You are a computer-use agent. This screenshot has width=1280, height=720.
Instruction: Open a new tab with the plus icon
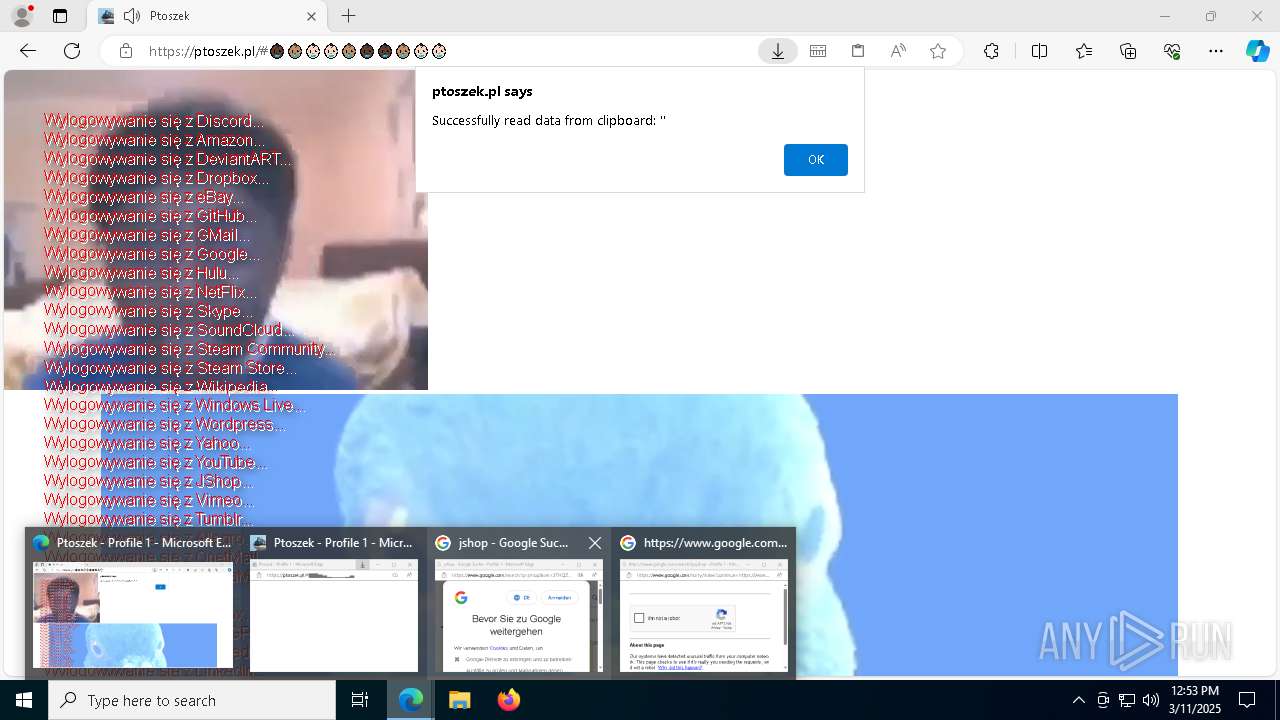pos(348,16)
